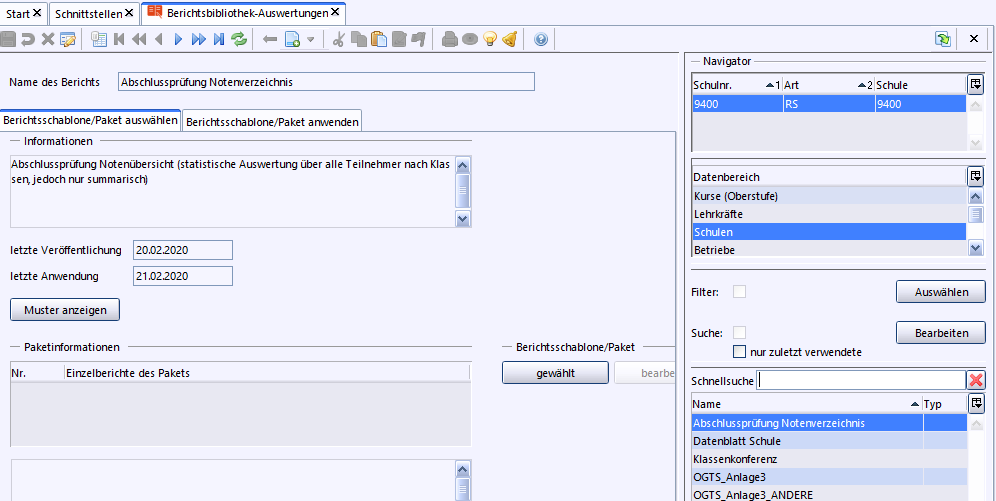The height and width of the screenshot is (501, 996).
Task: Go to the next record with the blue arrow
Action: pyautogui.click(x=178, y=39)
